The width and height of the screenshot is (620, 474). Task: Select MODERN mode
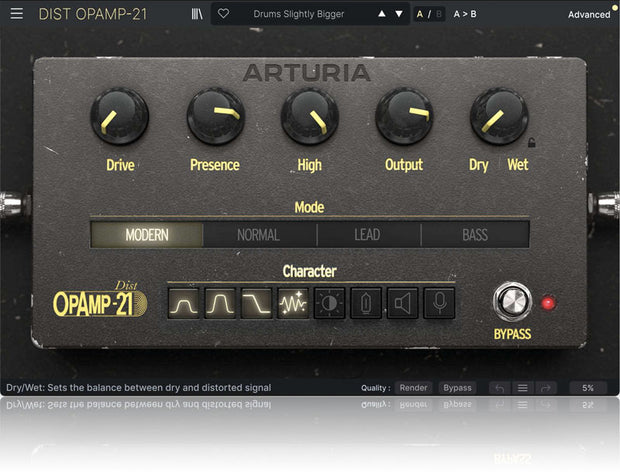click(x=147, y=235)
